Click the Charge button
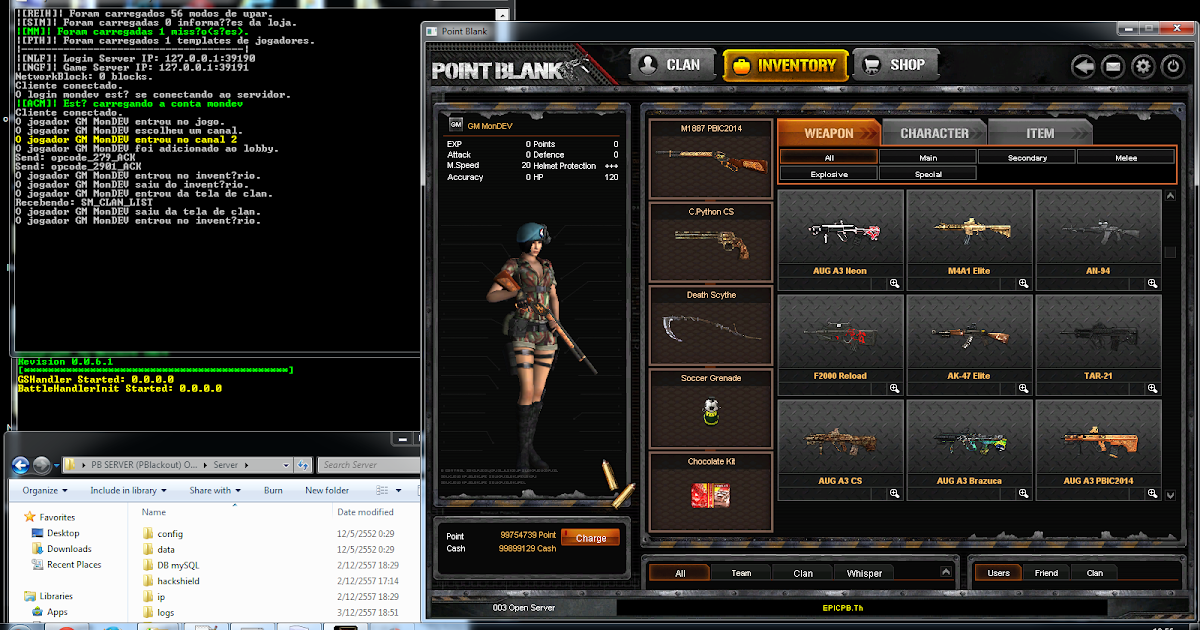Screen dimensions: 1200x630 591,538
